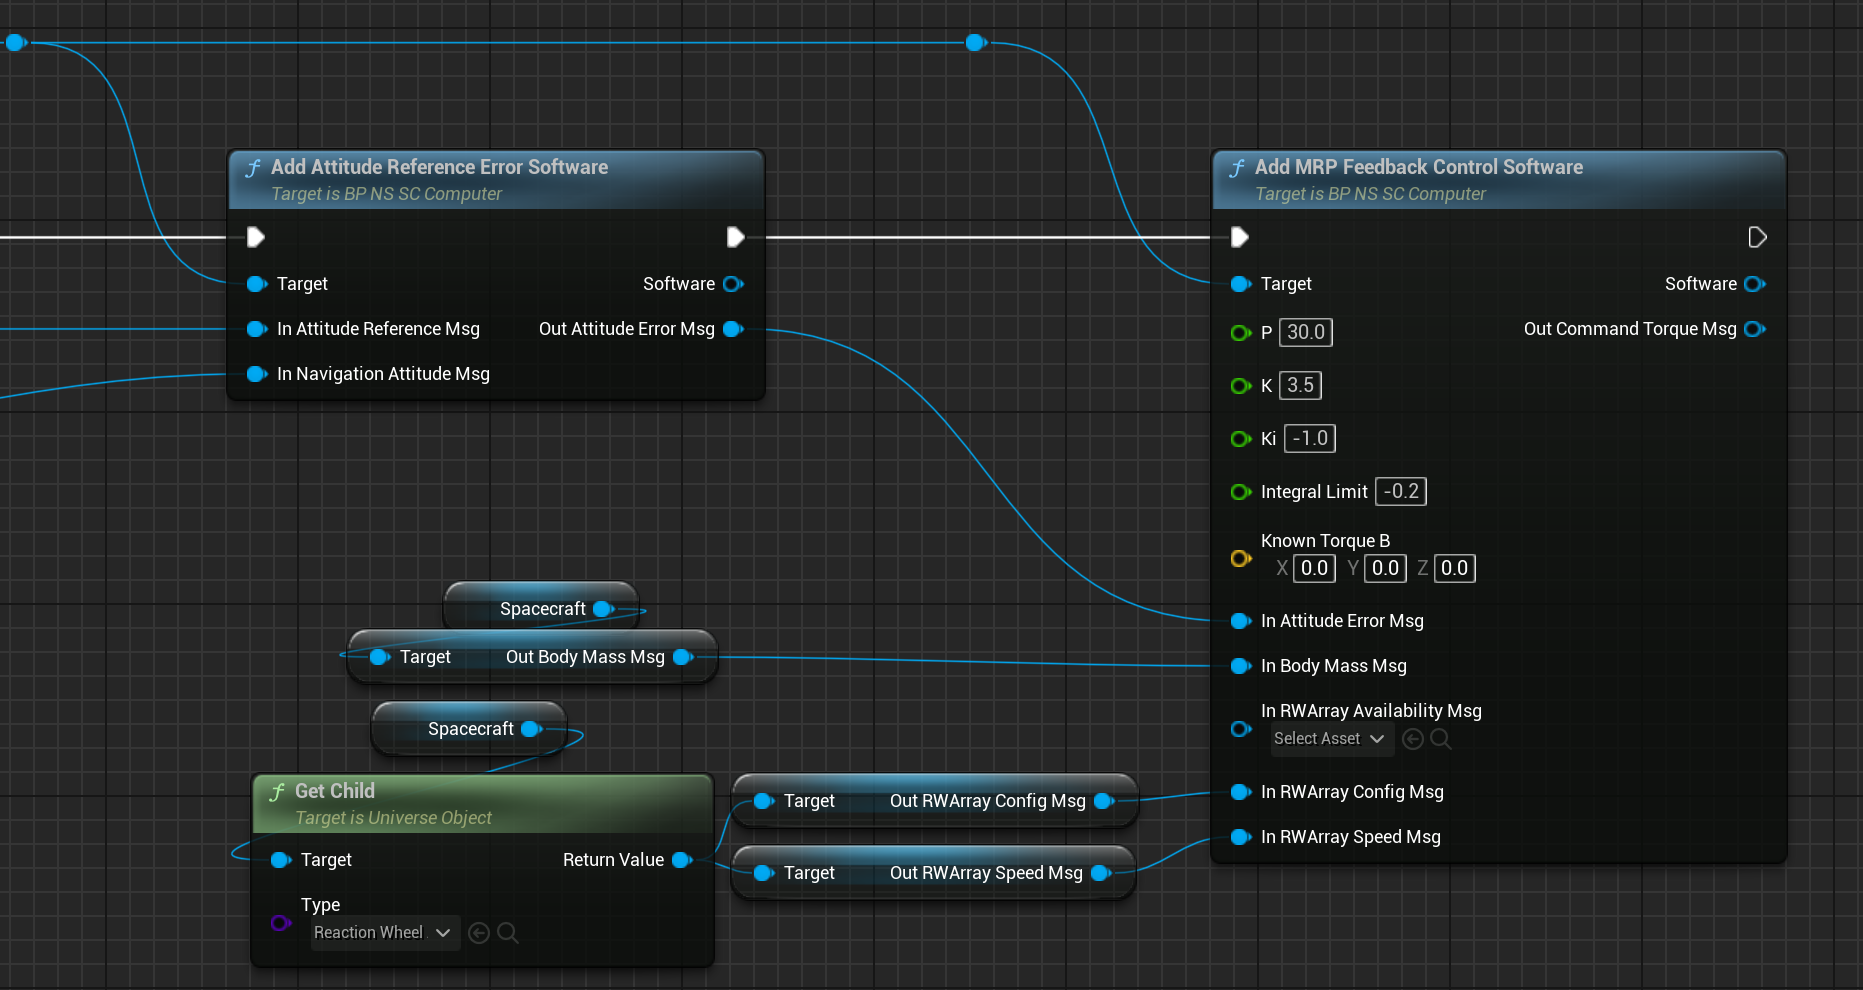Image resolution: width=1863 pixels, height=990 pixels.
Task: Open the Select Asset dropdown for RWArray Availability
Action: tap(1329, 739)
